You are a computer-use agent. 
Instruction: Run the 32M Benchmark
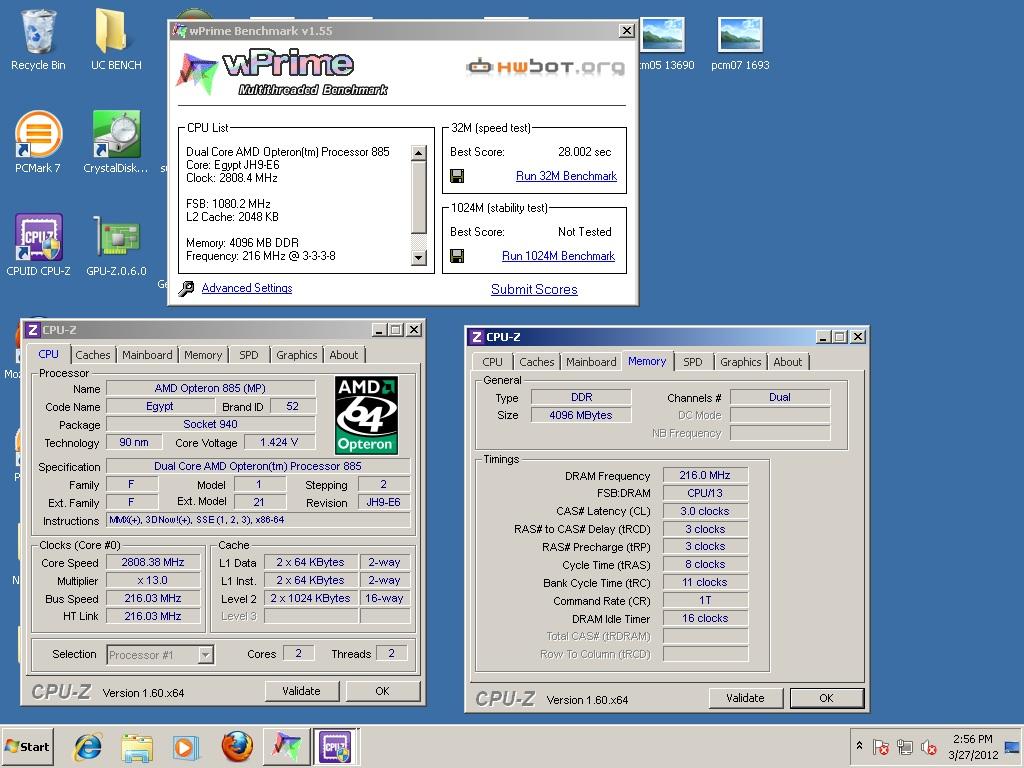click(x=566, y=176)
